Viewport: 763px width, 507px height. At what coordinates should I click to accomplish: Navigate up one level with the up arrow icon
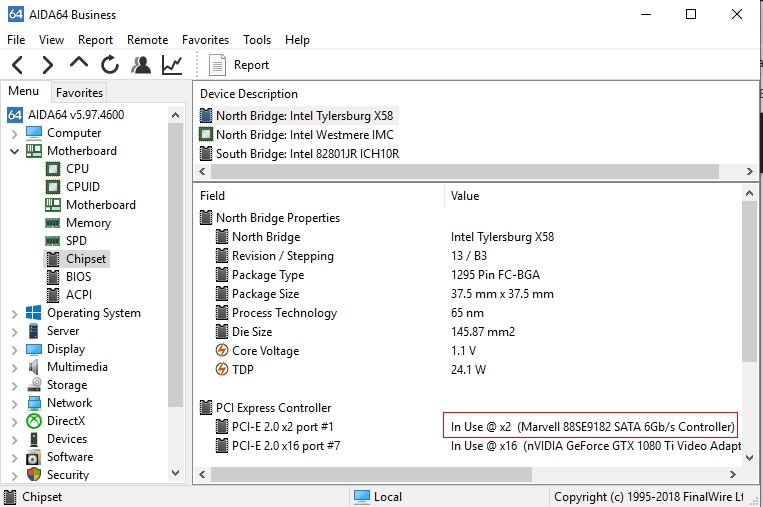(x=79, y=63)
